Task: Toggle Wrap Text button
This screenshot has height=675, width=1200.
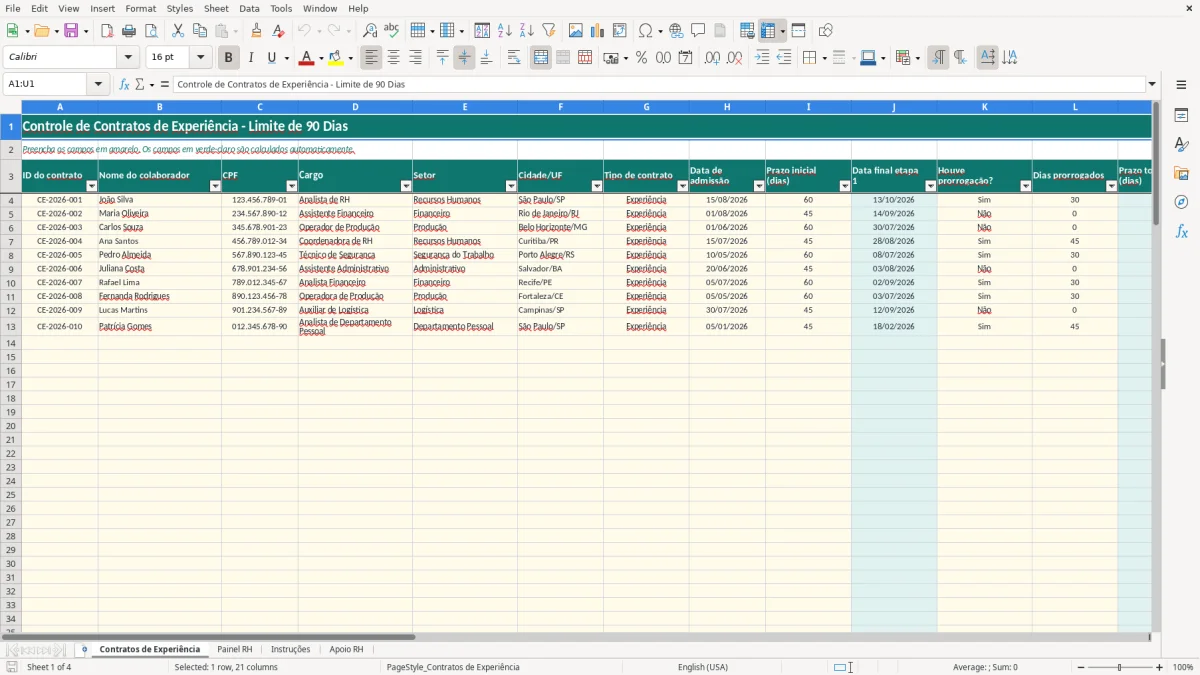Action: pyautogui.click(x=514, y=58)
